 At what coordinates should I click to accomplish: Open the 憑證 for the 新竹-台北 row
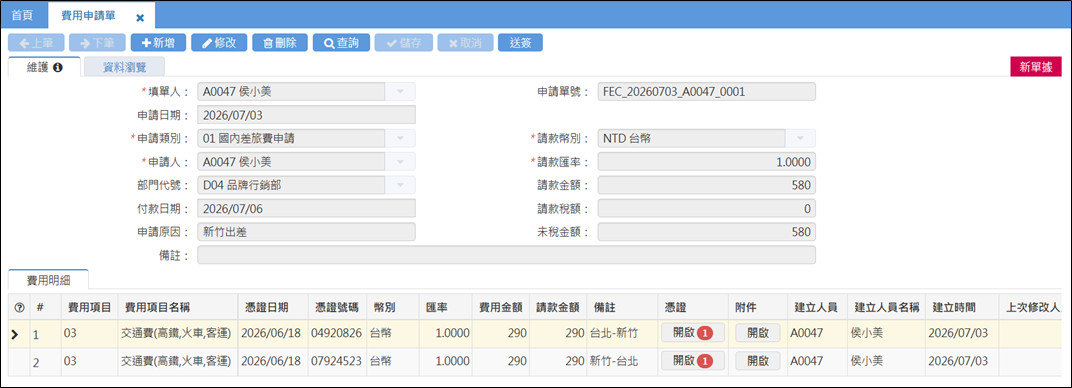(693, 360)
